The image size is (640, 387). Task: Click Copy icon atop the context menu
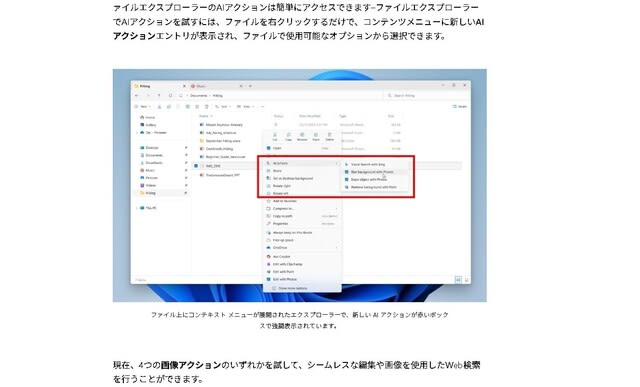pos(288,136)
